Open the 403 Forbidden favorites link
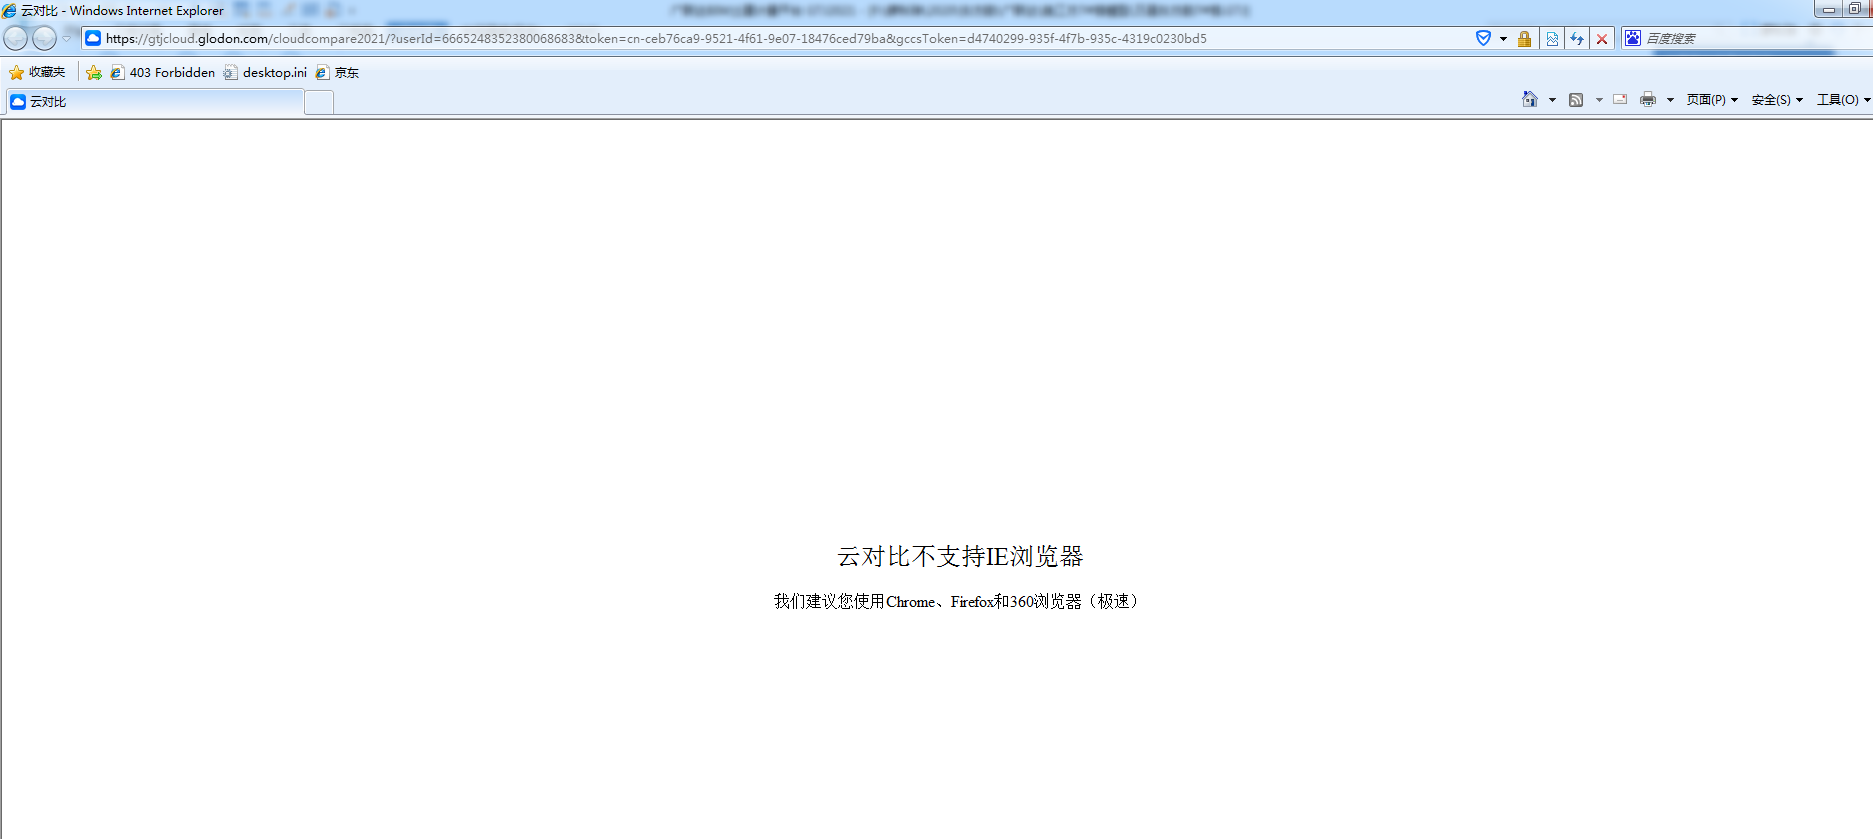Viewport: 1873px width, 839px height. click(x=162, y=72)
